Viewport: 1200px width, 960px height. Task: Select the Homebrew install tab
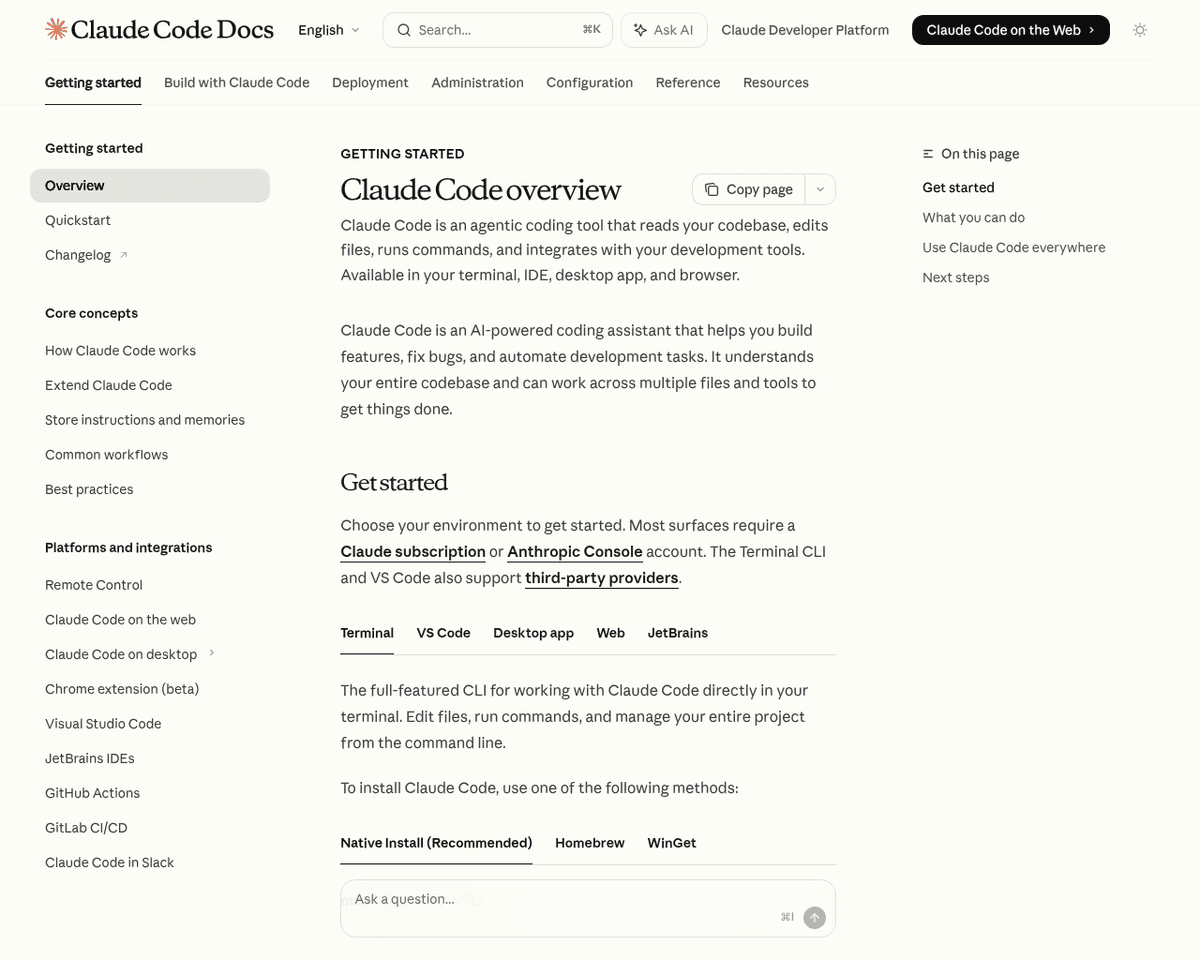pos(590,843)
